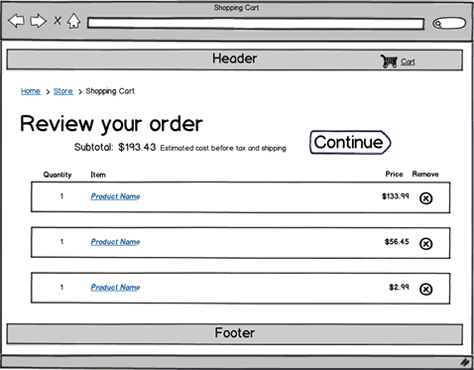This screenshot has width=474, height=370.
Task: Click the Shopping Cart window title
Action: pos(236,8)
